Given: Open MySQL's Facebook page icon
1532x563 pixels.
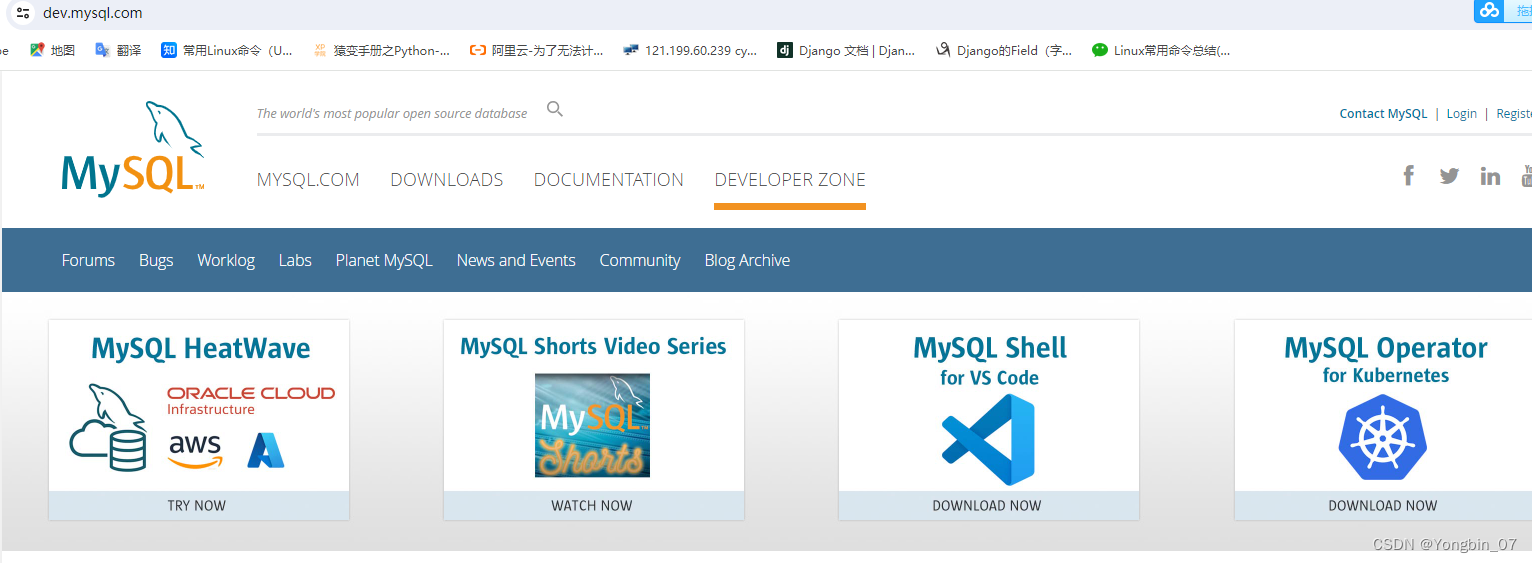Looking at the screenshot, I should 1408,176.
